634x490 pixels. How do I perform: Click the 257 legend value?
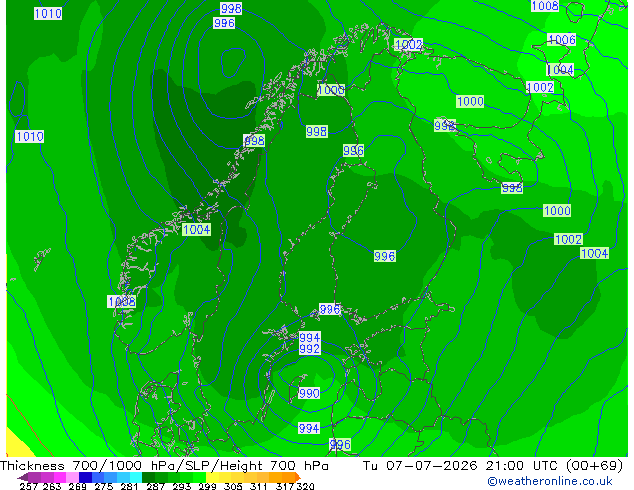tap(29, 486)
